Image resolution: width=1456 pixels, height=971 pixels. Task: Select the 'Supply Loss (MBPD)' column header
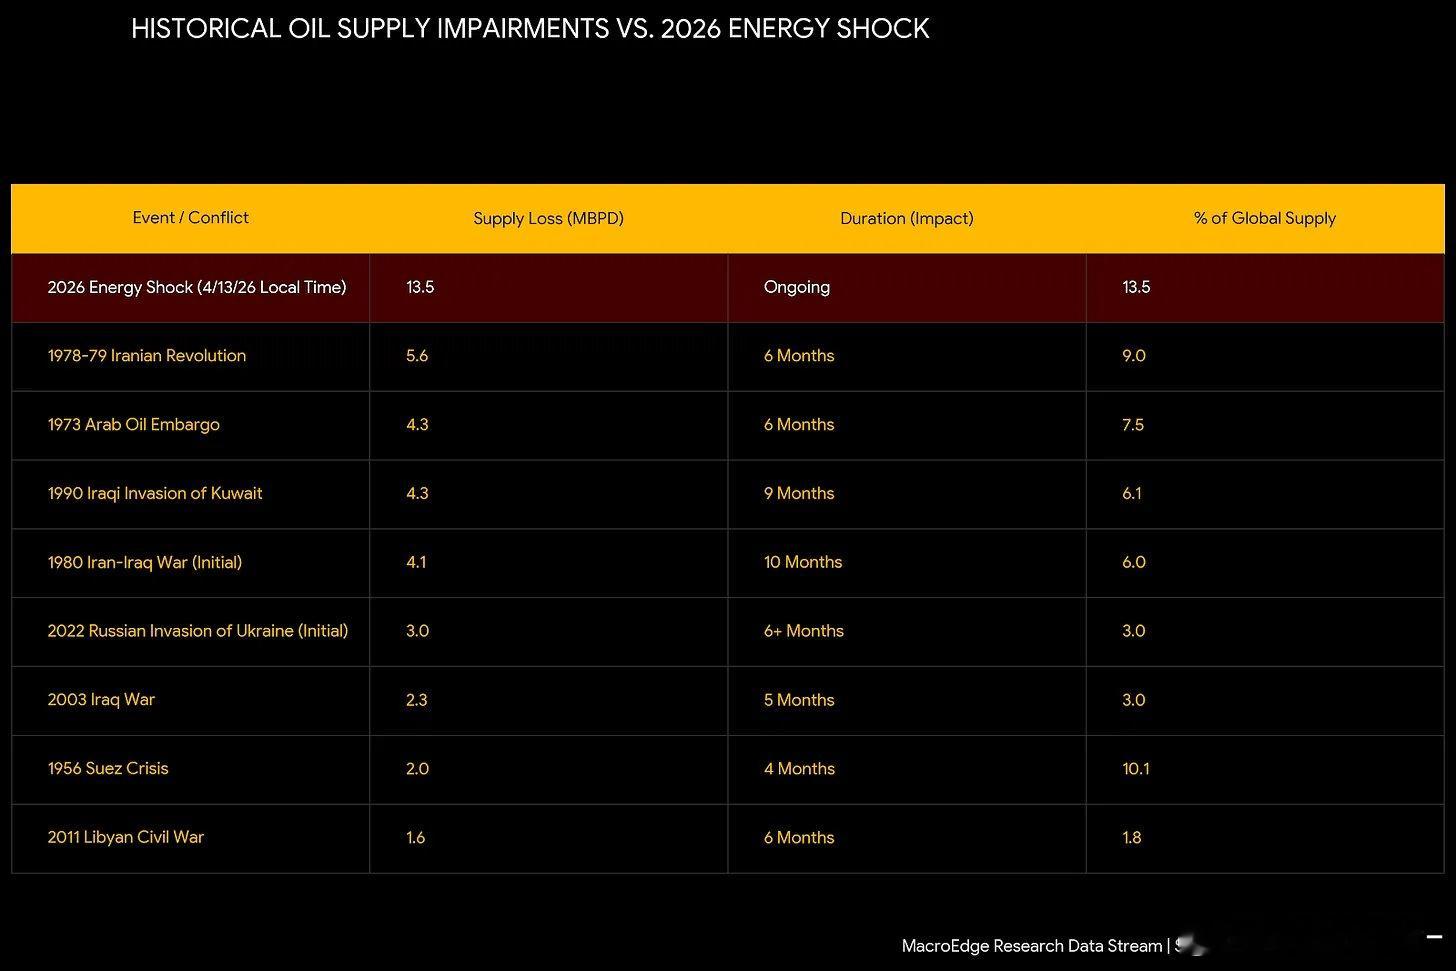[548, 218]
